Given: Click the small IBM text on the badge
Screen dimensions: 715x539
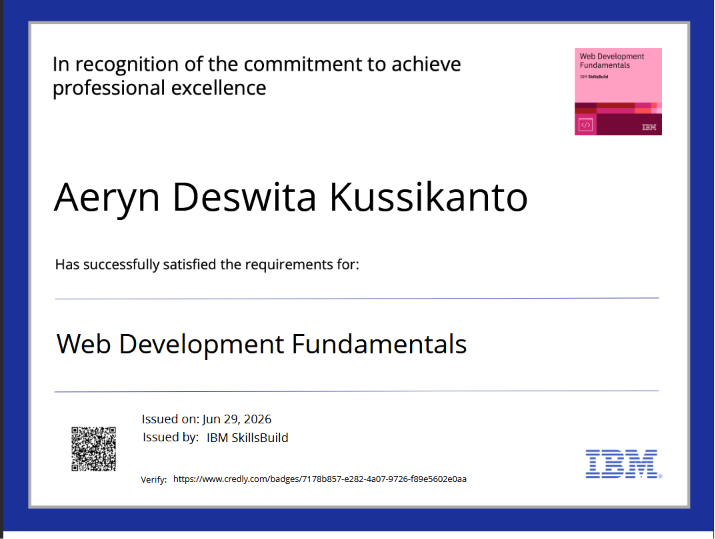Looking at the screenshot, I should pos(649,127).
